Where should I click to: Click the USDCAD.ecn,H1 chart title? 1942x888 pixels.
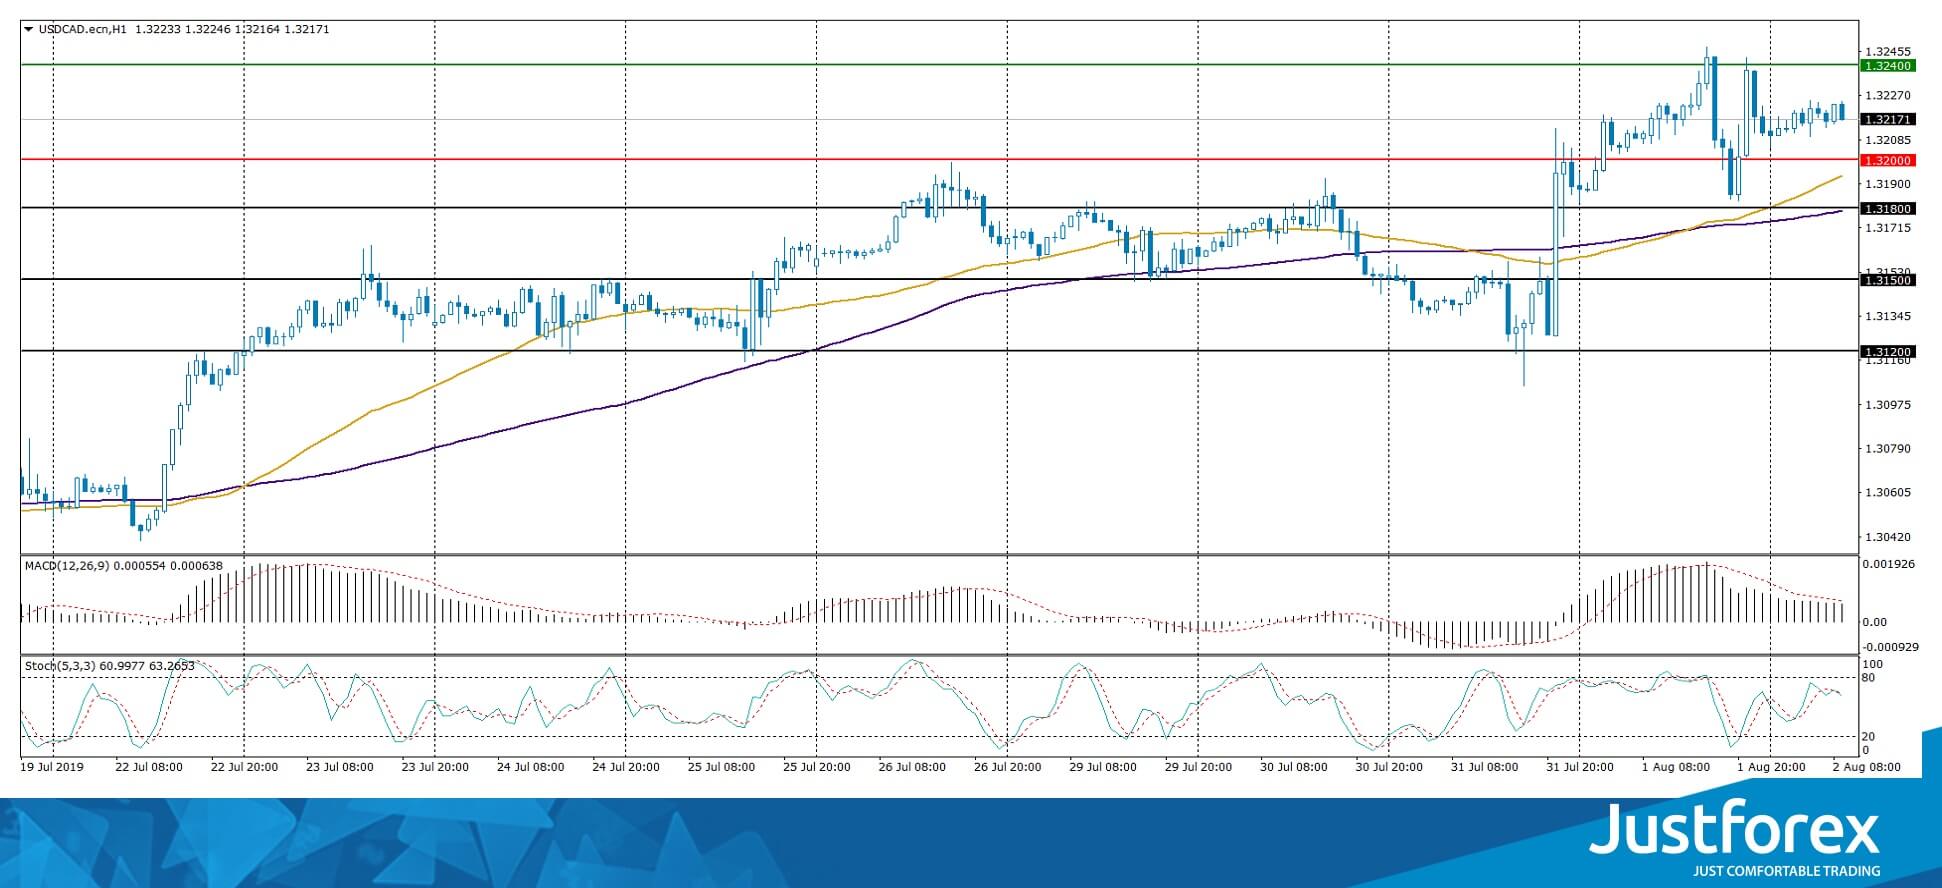pyautogui.click(x=83, y=30)
